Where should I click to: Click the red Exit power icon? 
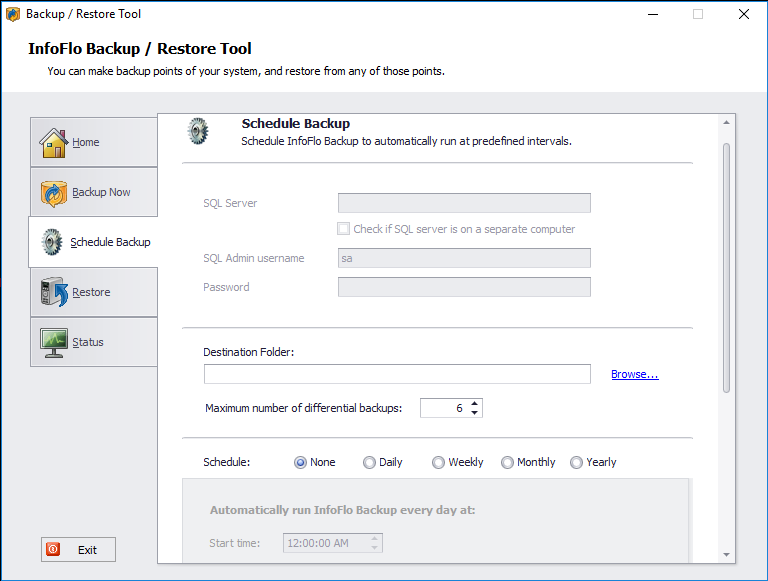53,550
